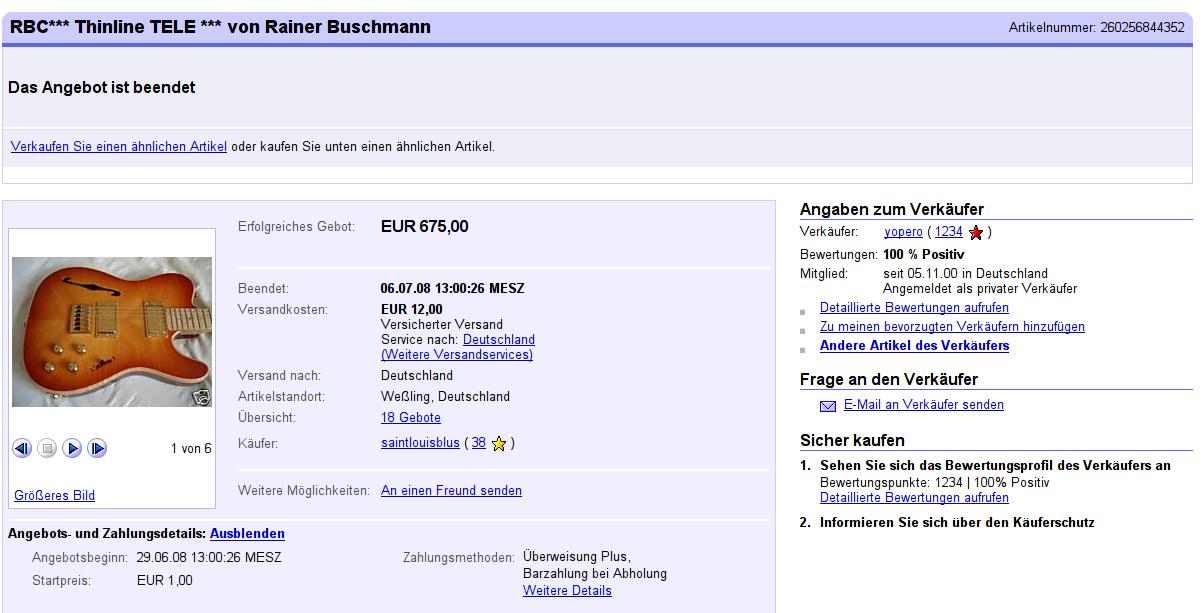The height and width of the screenshot is (613, 1203).
Task: Click 'Angaben zum Verkäufer' heading
Action: tap(892, 210)
